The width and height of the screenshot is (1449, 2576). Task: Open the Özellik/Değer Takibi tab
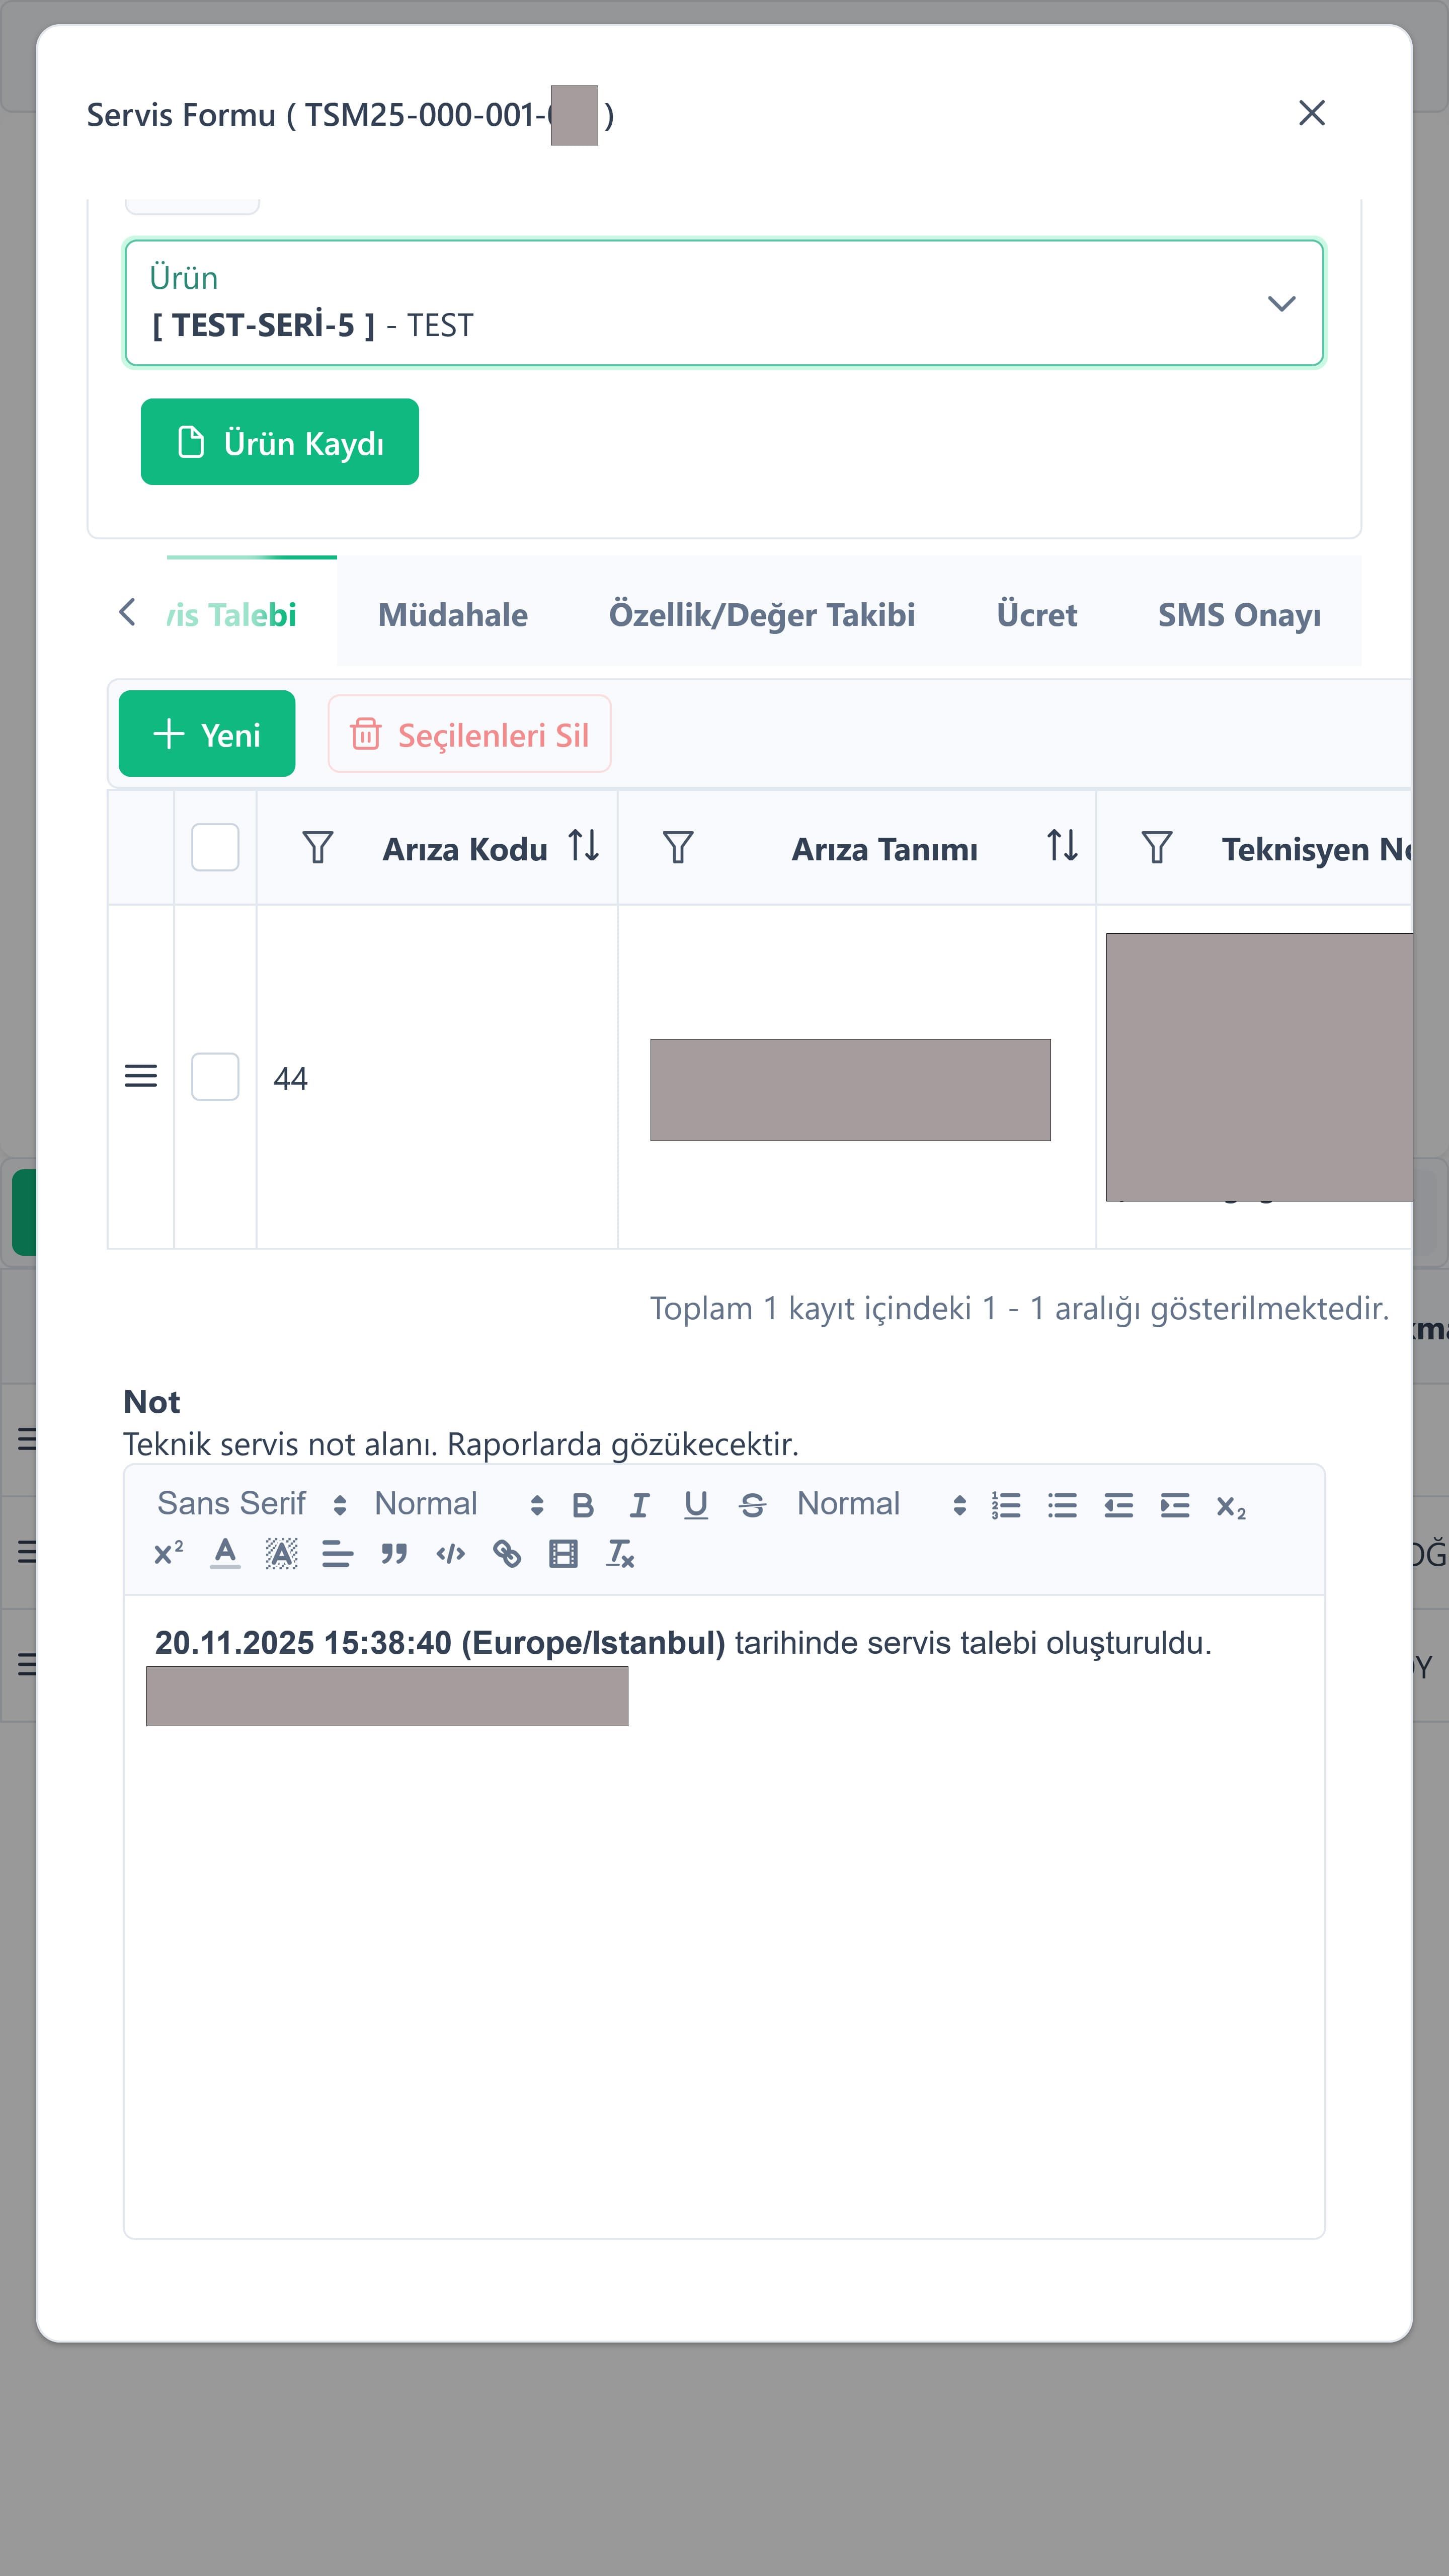point(762,614)
